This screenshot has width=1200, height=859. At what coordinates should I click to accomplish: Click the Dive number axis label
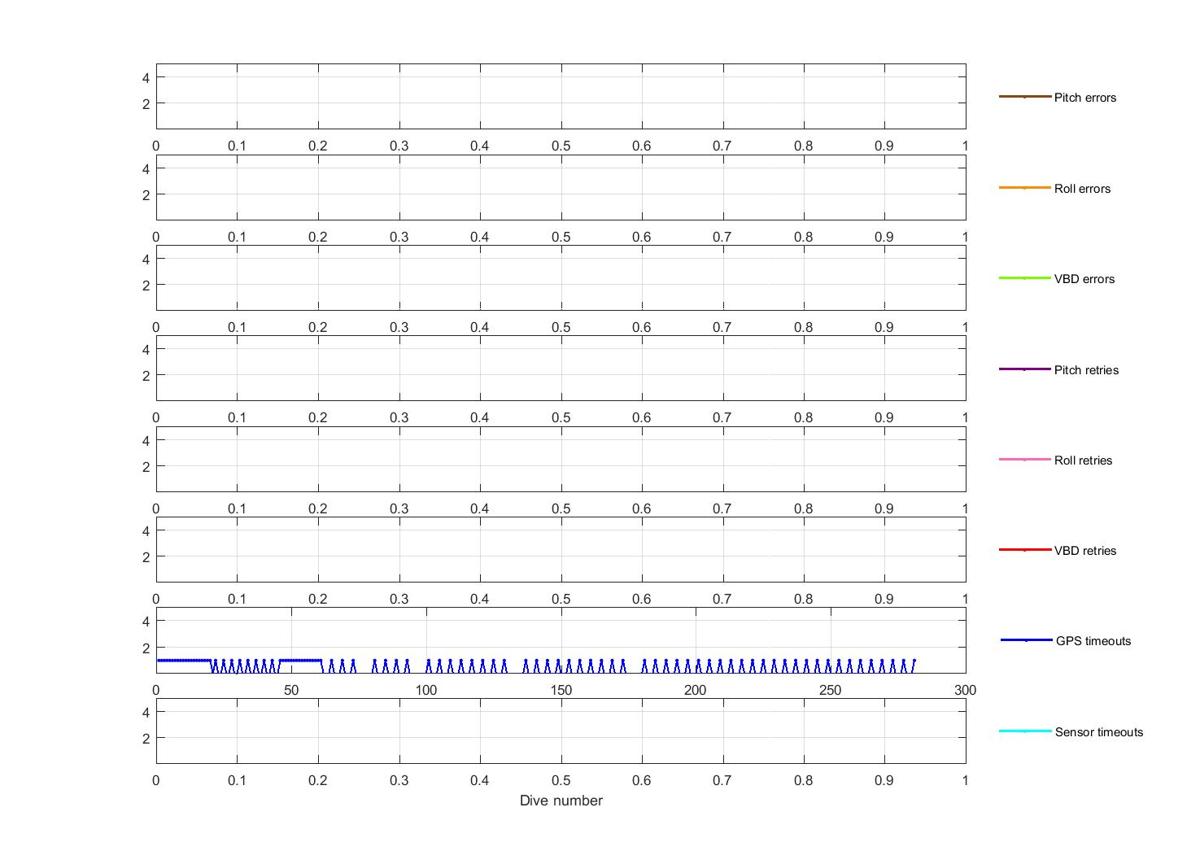561,801
